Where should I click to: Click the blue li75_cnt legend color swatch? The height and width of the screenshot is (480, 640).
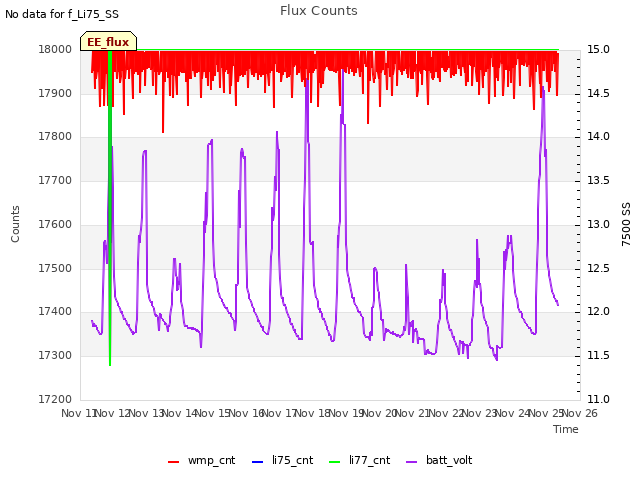click(258, 462)
